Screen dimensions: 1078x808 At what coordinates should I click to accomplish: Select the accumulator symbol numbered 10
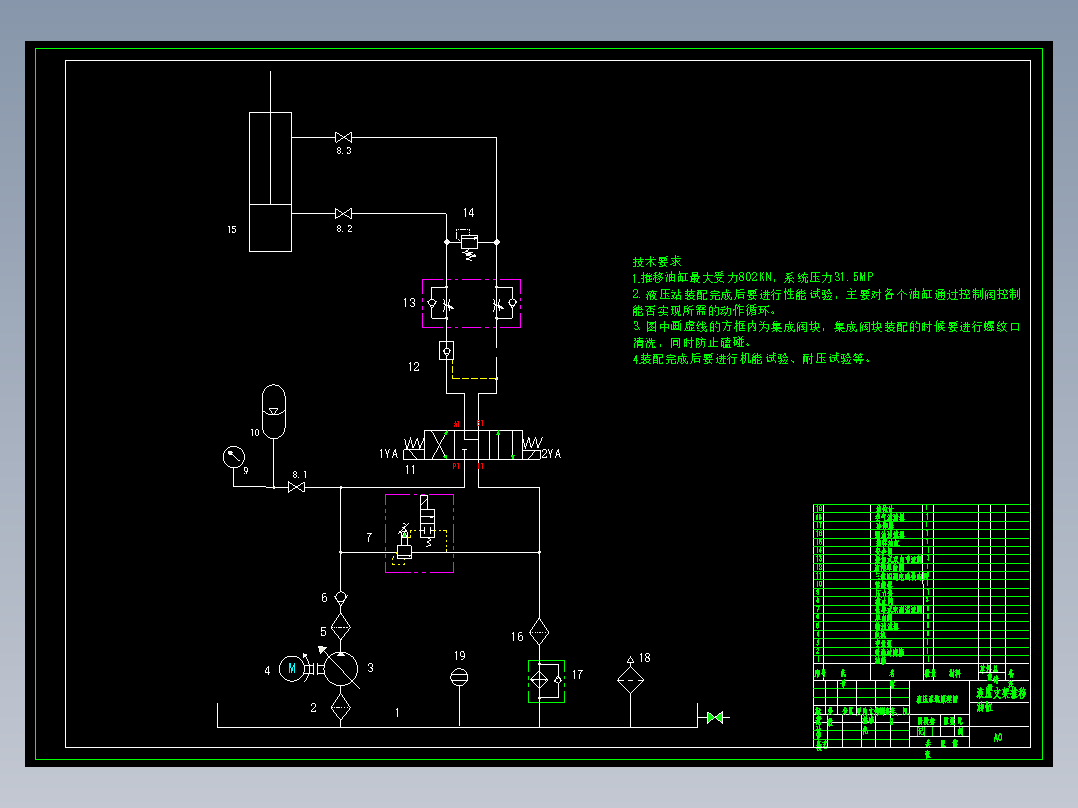point(274,411)
